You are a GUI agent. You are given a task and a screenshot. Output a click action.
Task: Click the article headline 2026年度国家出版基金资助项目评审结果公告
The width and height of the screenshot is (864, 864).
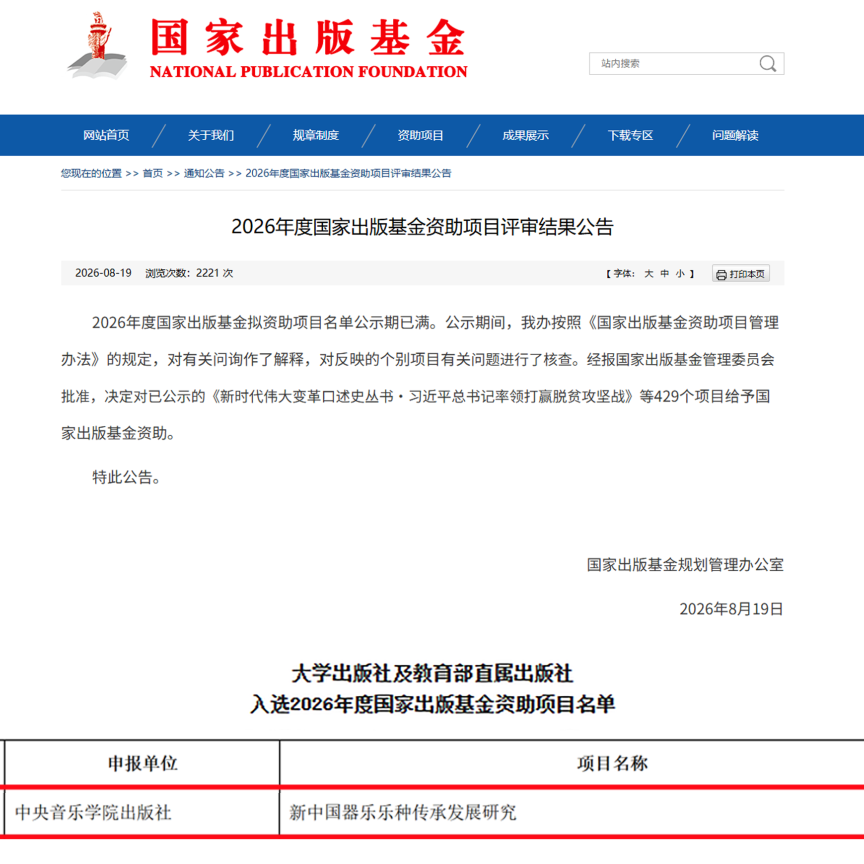[x=422, y=227]
